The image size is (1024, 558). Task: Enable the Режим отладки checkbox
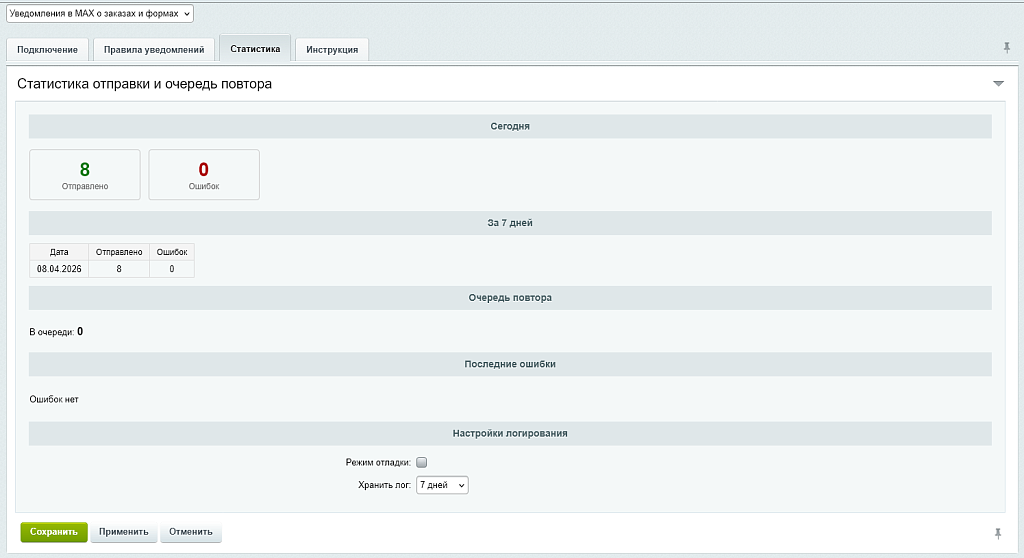(422, 462)
